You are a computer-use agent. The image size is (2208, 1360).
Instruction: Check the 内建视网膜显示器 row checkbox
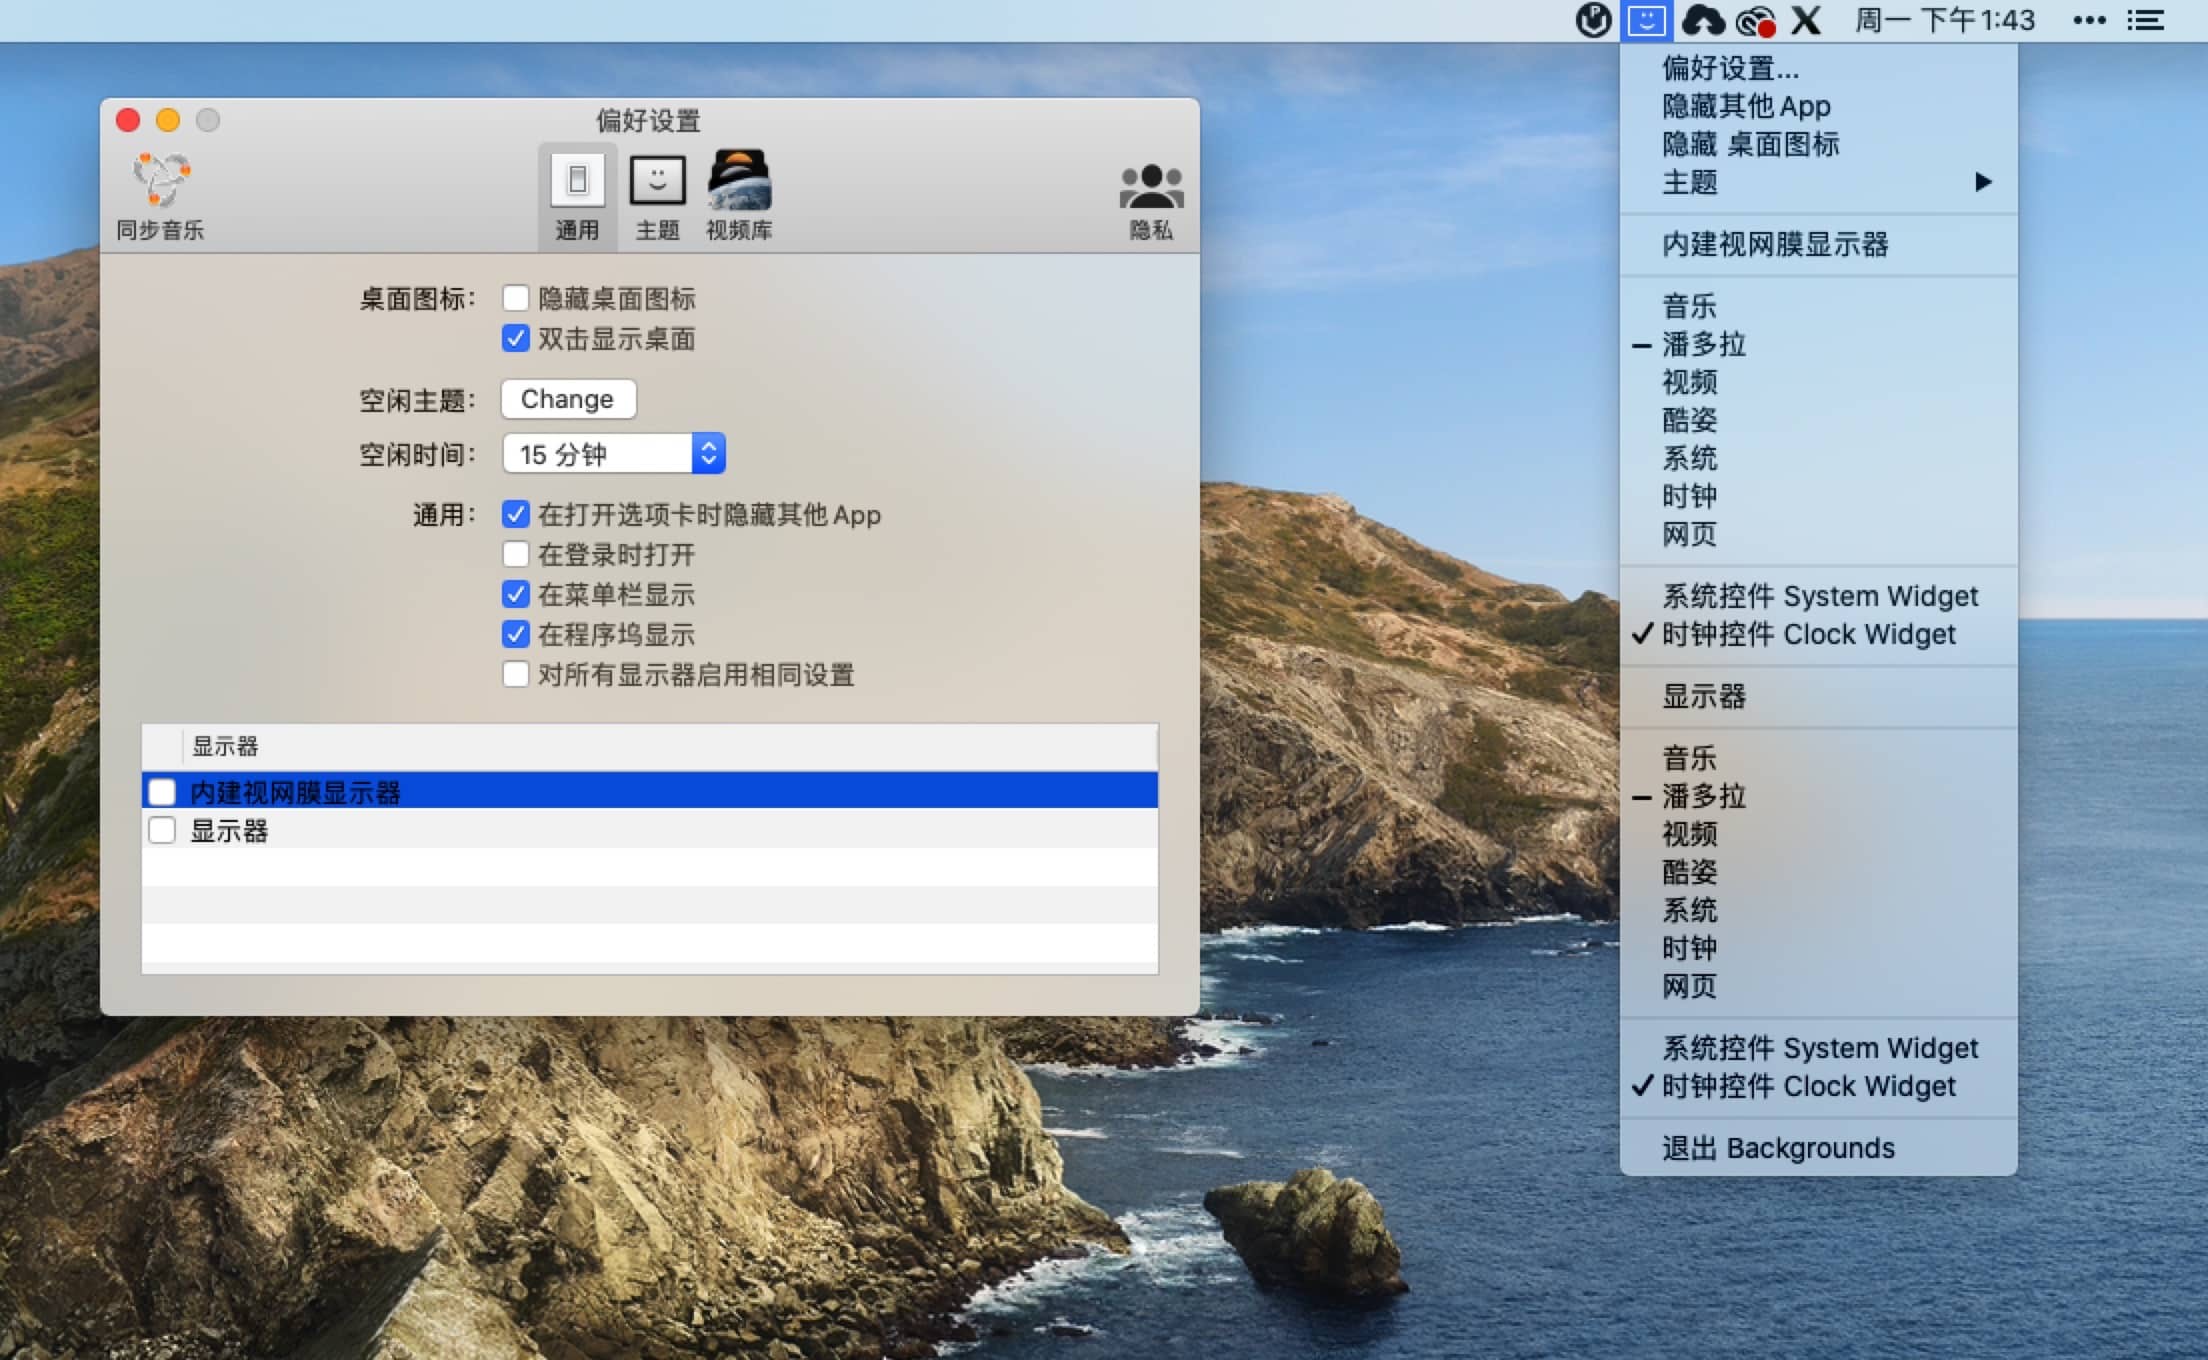click(162, 792)
